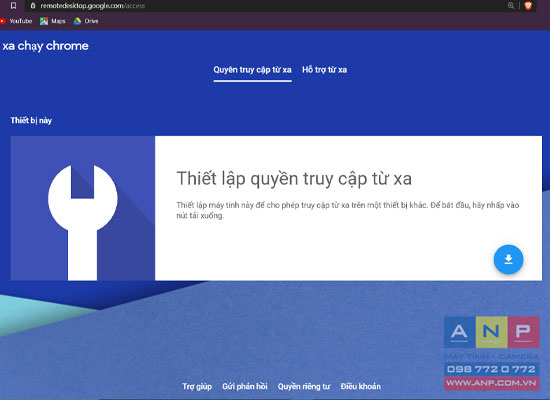Click the ANP watermark logo
The image size is (550, 400).
point(492,353)
